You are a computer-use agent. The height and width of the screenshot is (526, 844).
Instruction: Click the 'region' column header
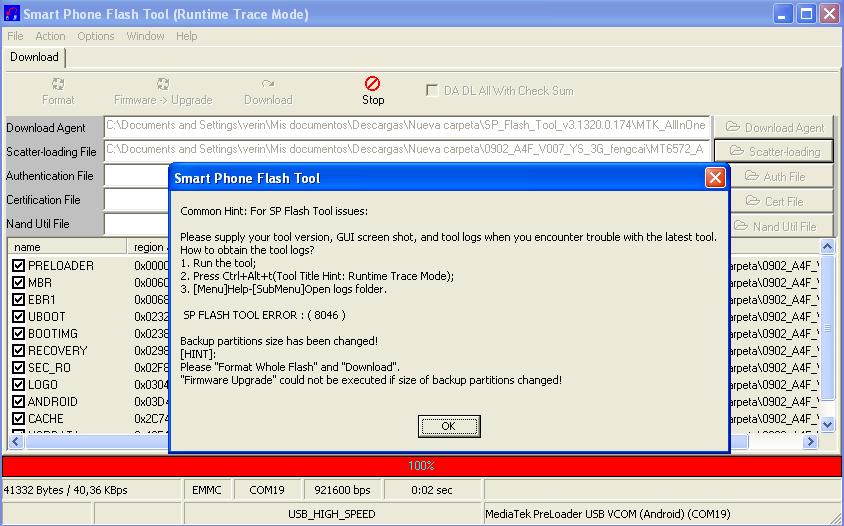point(149,247)
